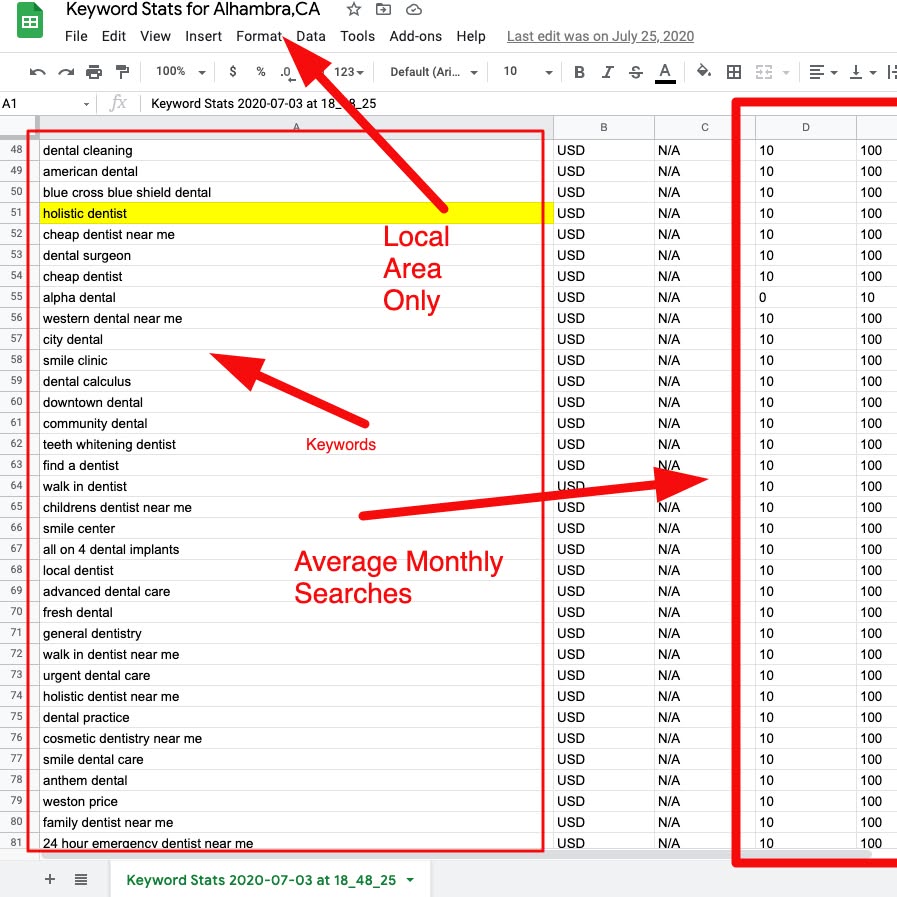This screenshot has height=897, width=897.
Task: Click the Print icon
Action: click(94, 72)
